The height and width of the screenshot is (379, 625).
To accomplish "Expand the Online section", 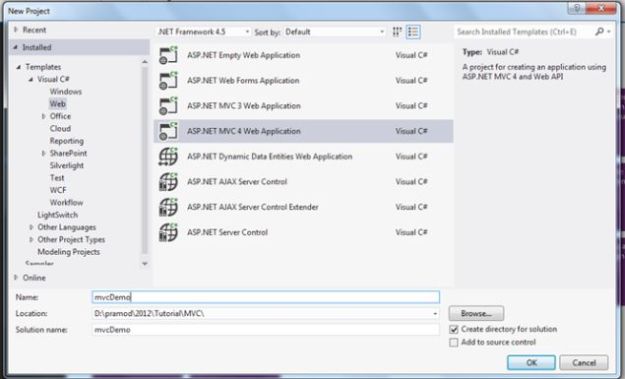I will 16,277.
